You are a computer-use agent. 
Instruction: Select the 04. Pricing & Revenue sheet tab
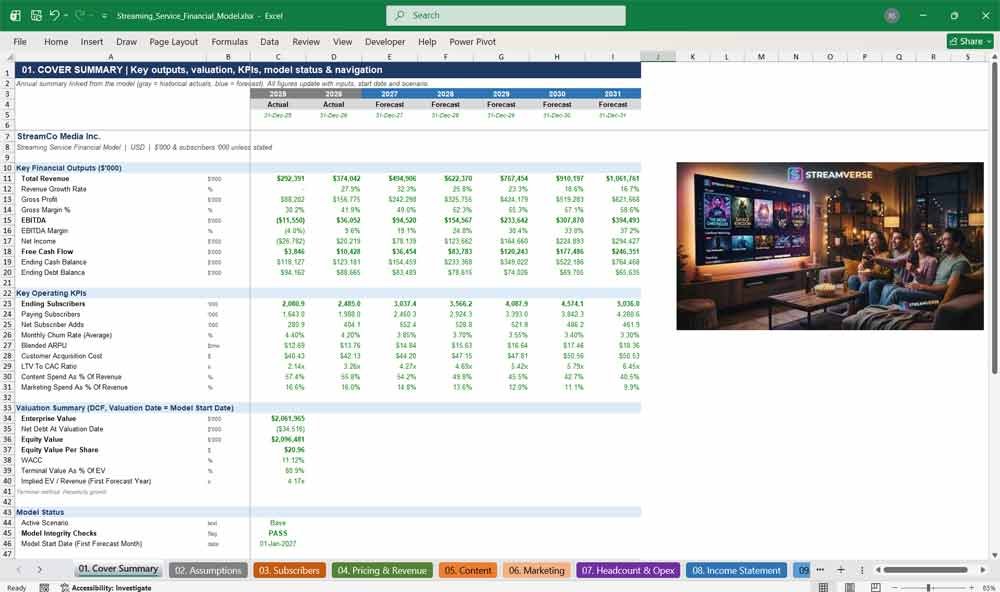click(x=382, y=570)
